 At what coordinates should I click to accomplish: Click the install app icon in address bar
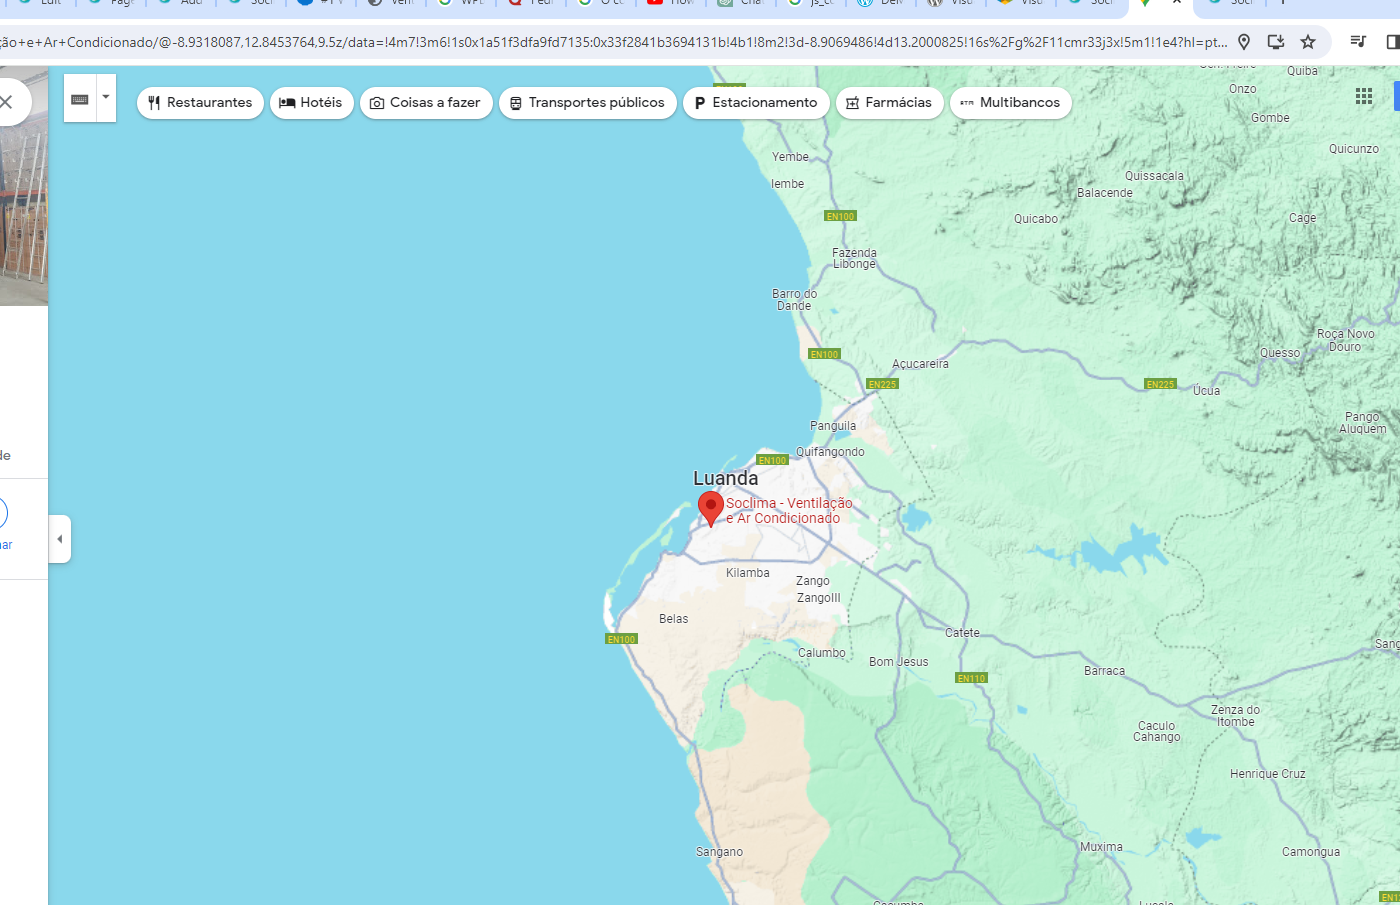pyautogui.click(x=1275, y=42)
